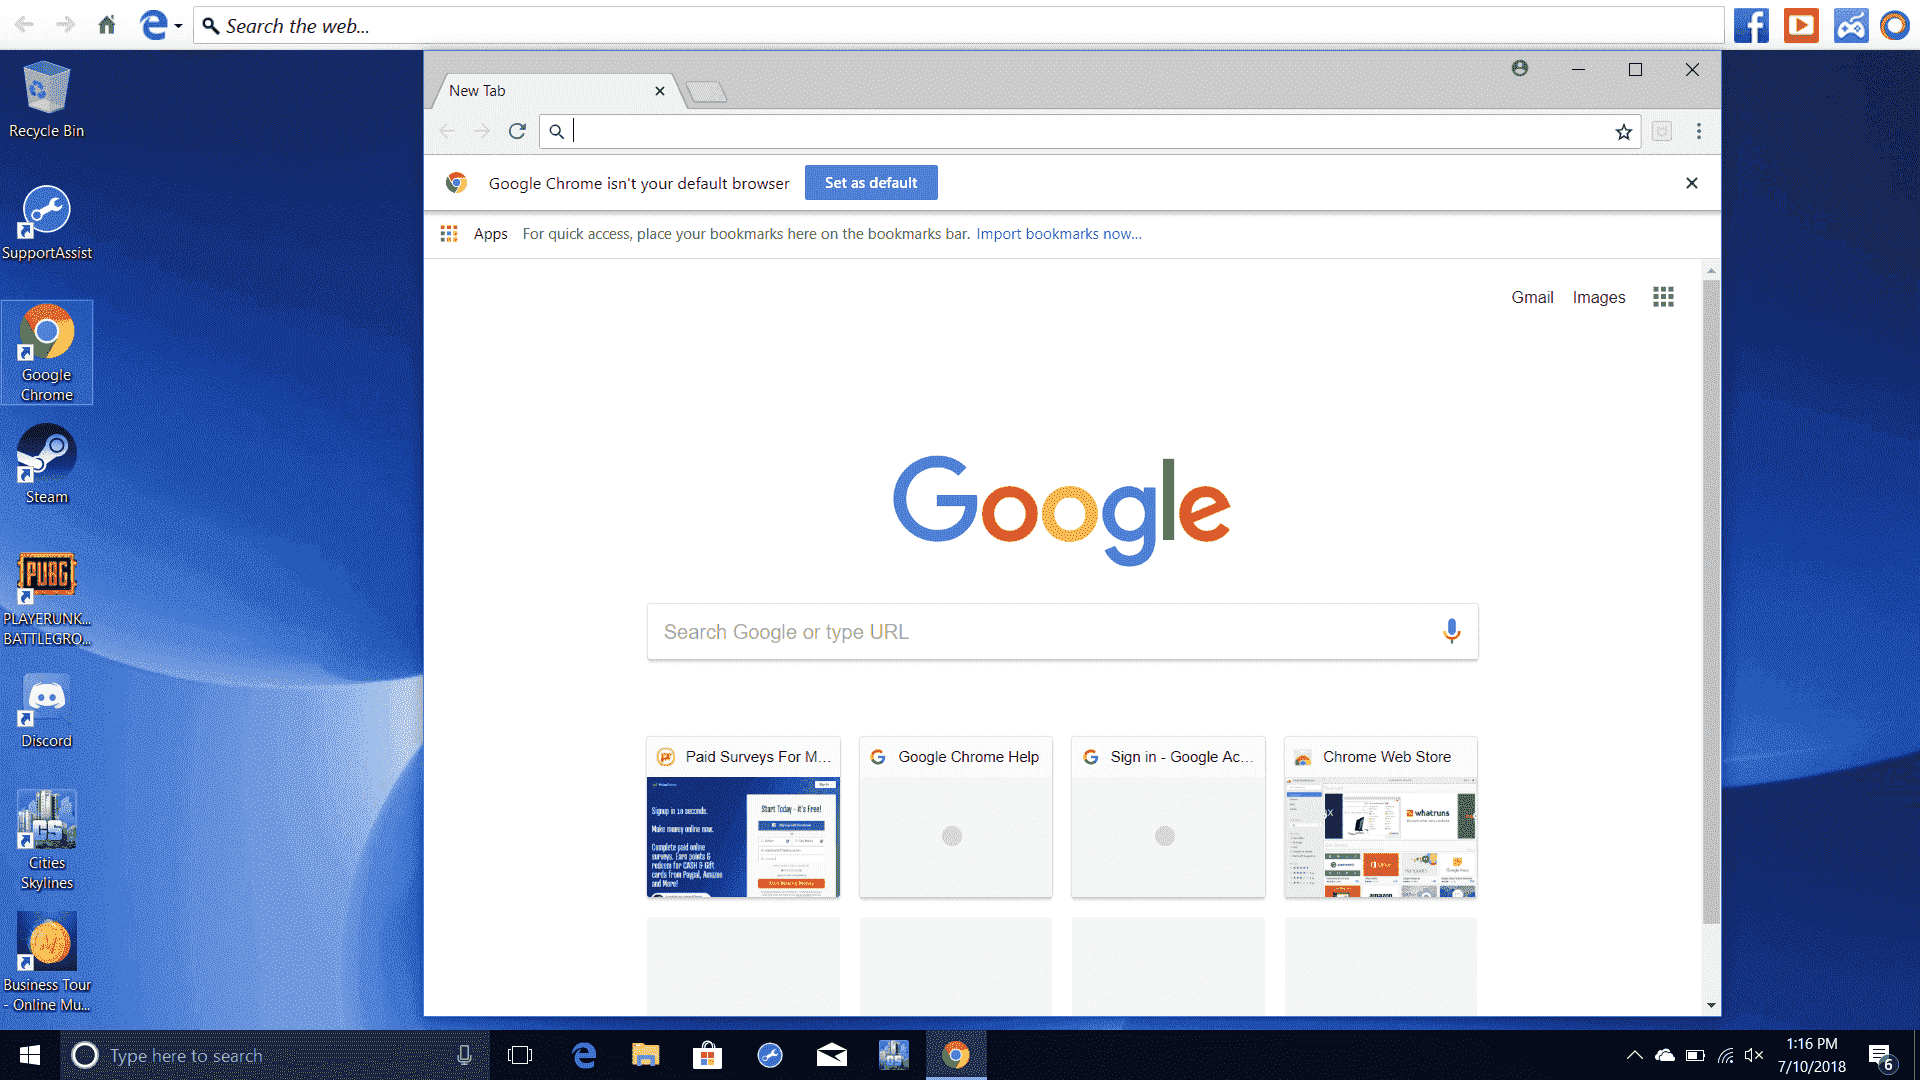Click the Chrome profile avatar icon
The height and width of the screenshot is (1080, 1920).
(x=1519, y=68)
